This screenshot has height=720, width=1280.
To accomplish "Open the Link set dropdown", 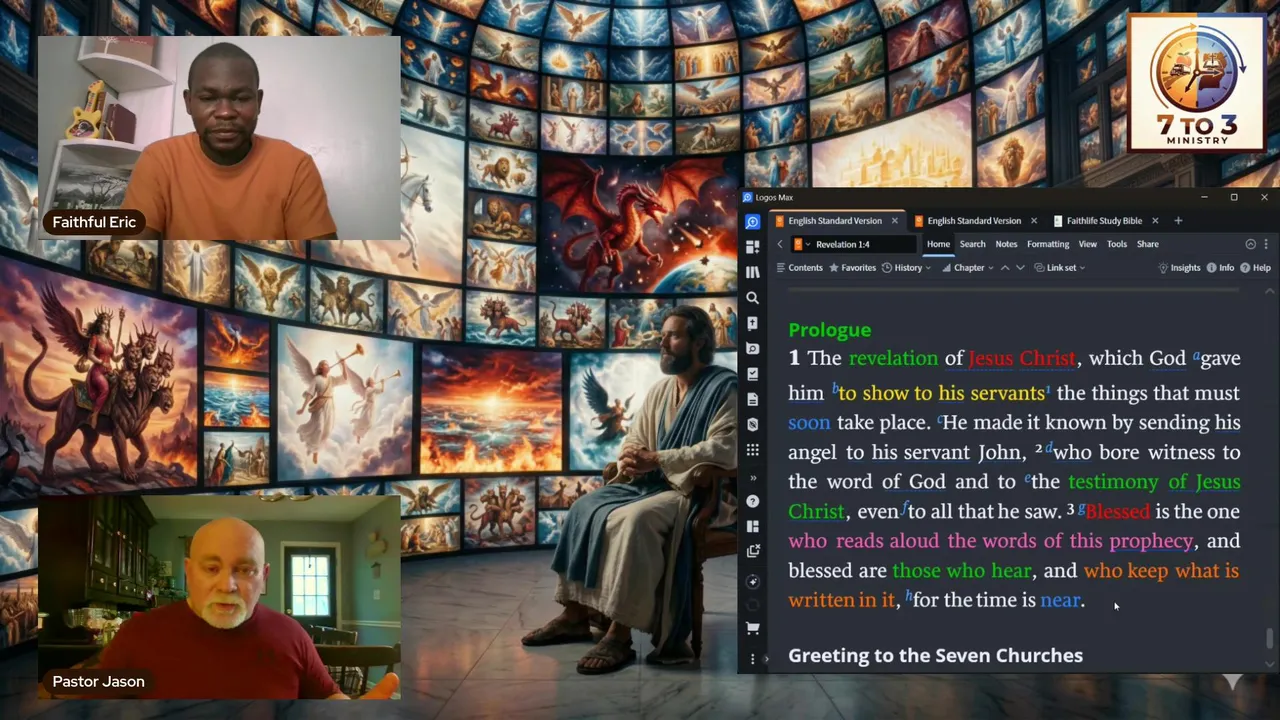I will [x=1059, y=268].
